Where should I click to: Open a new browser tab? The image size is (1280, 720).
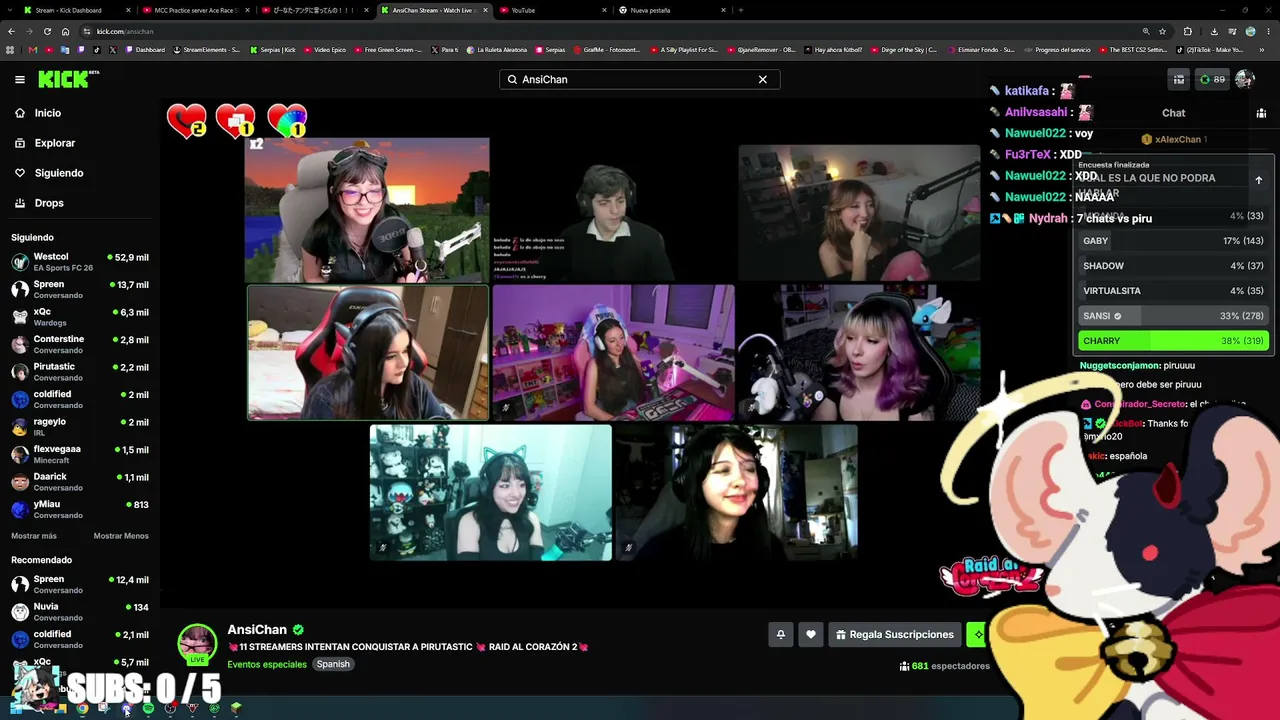pos(740,10)
